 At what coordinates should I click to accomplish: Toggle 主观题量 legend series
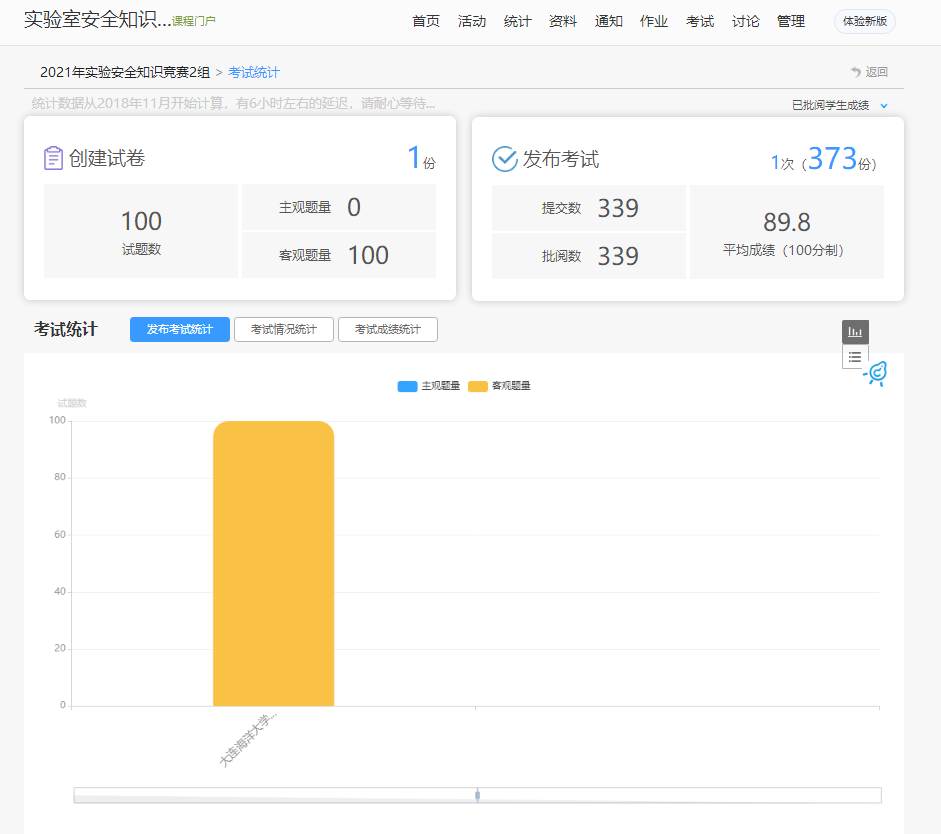coord(429,386)
